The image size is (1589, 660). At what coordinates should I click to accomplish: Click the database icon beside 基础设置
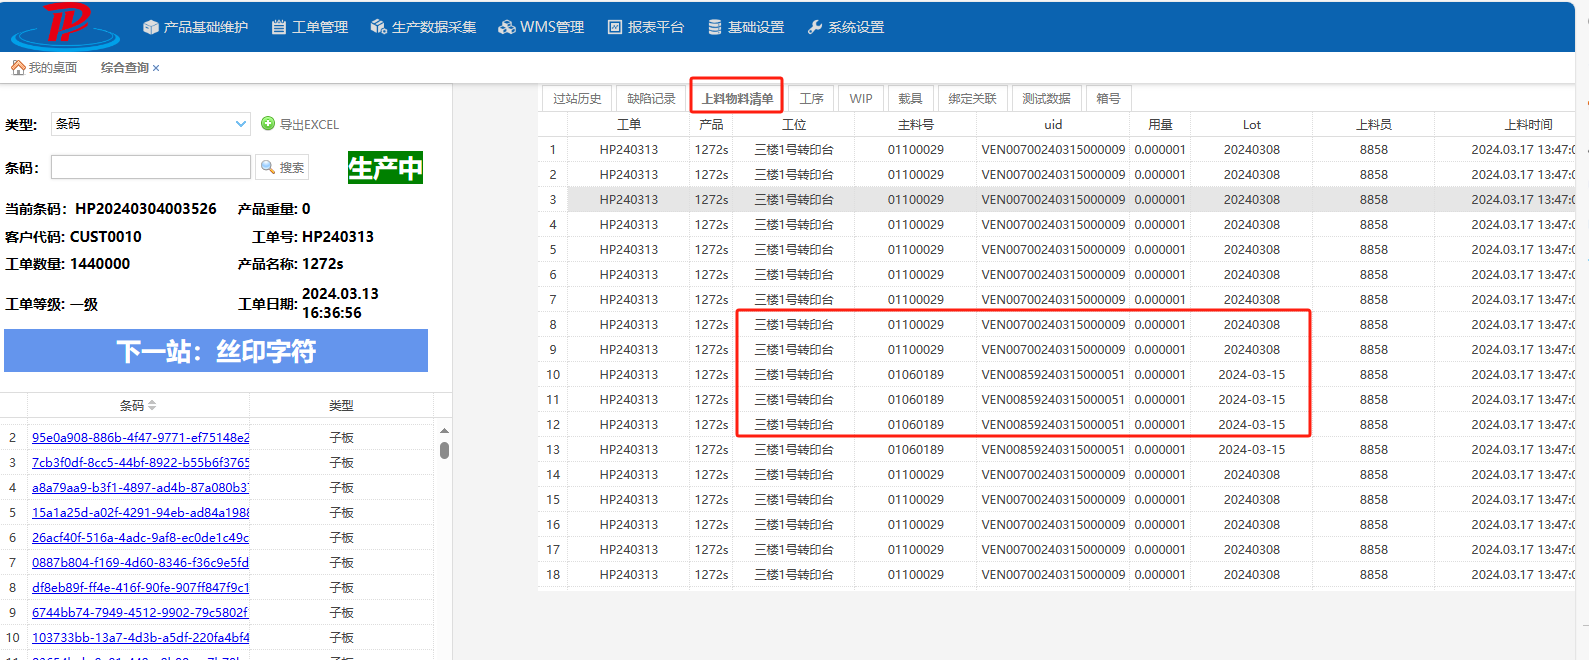tap(715, 27)
